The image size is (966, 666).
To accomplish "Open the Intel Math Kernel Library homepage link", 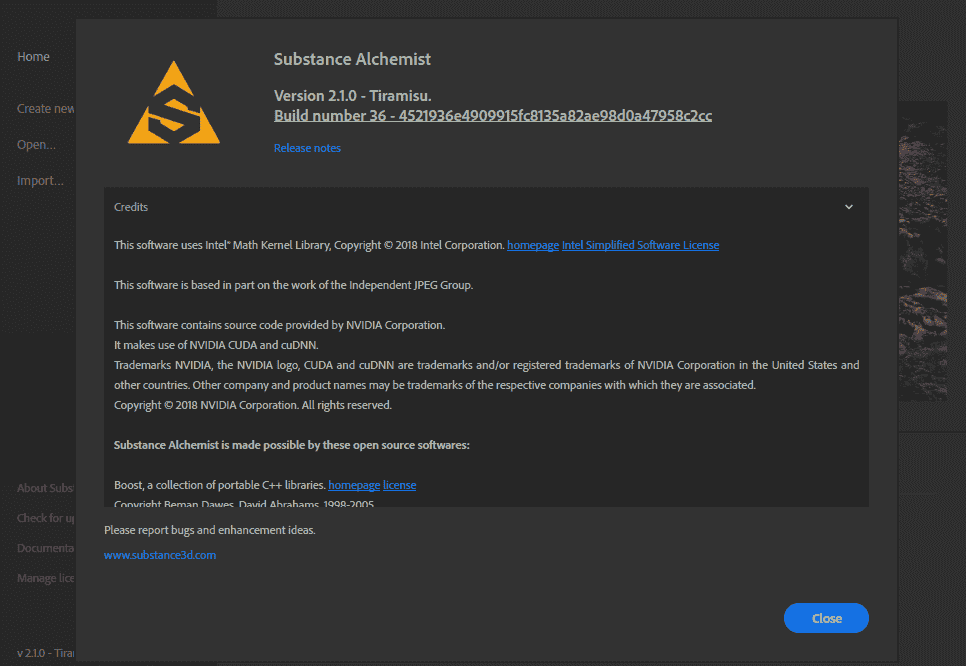I will (533, 244).
